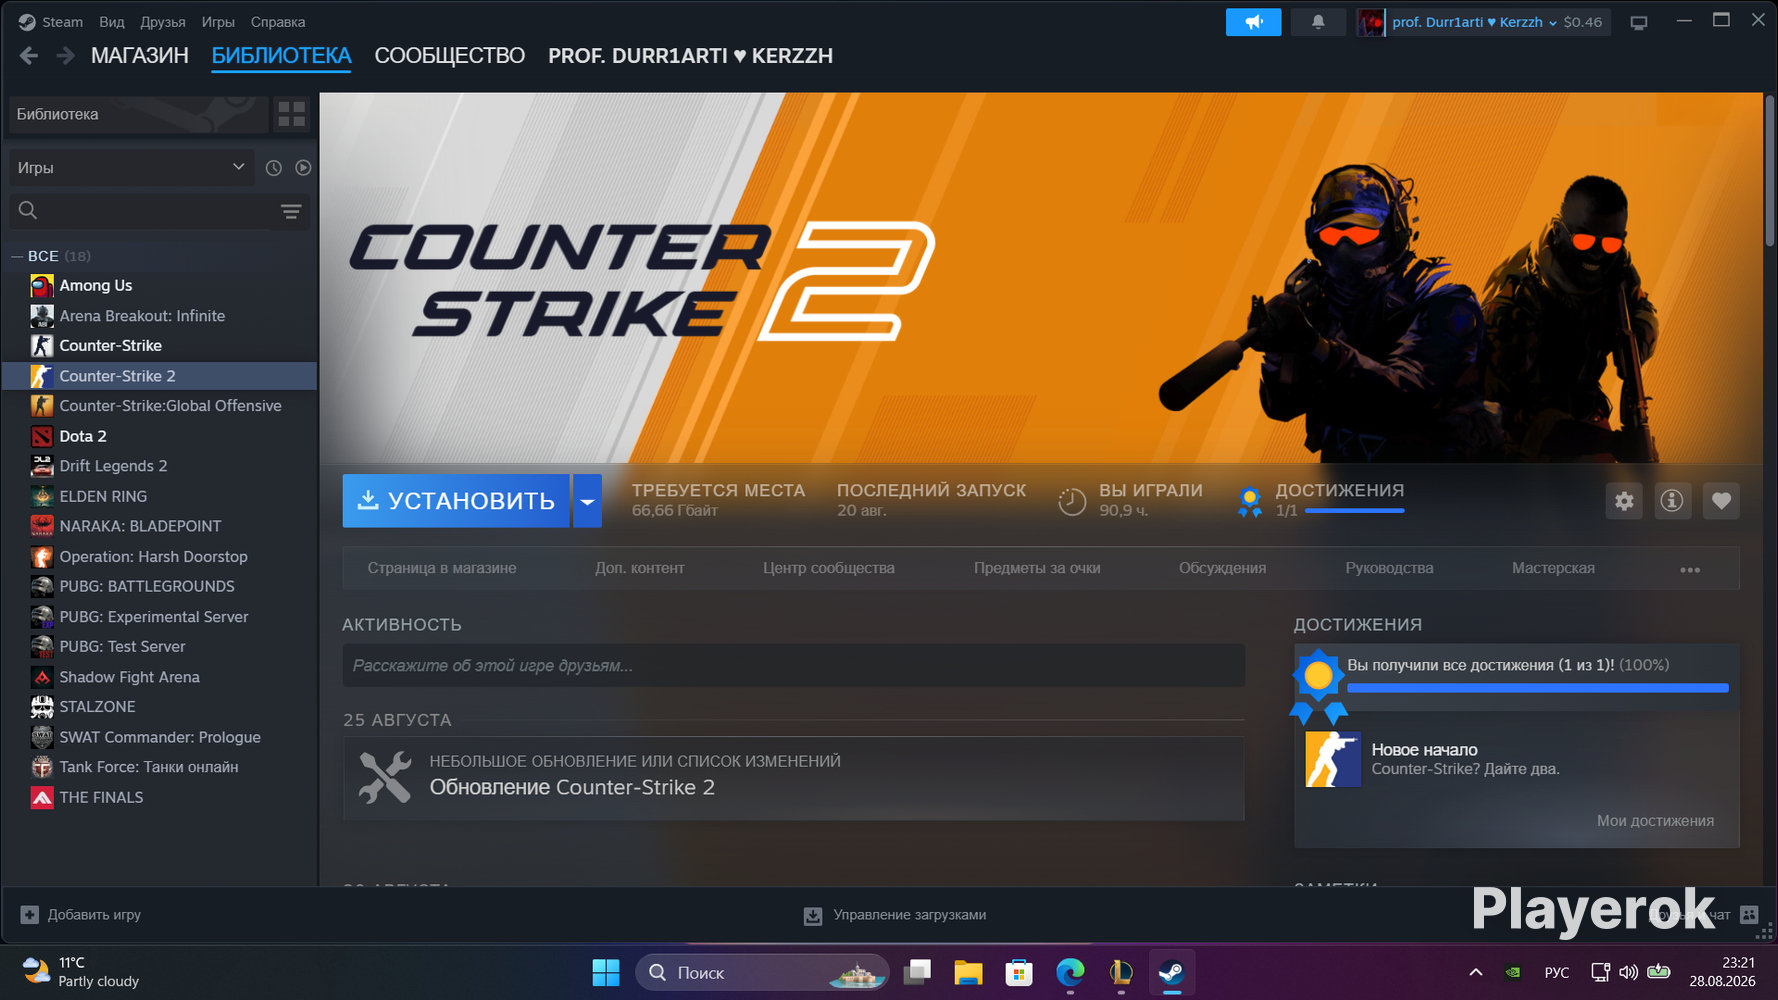Open Обновление Counter-Strike 2 news item

pyautogui.click(x=794, y=778)
